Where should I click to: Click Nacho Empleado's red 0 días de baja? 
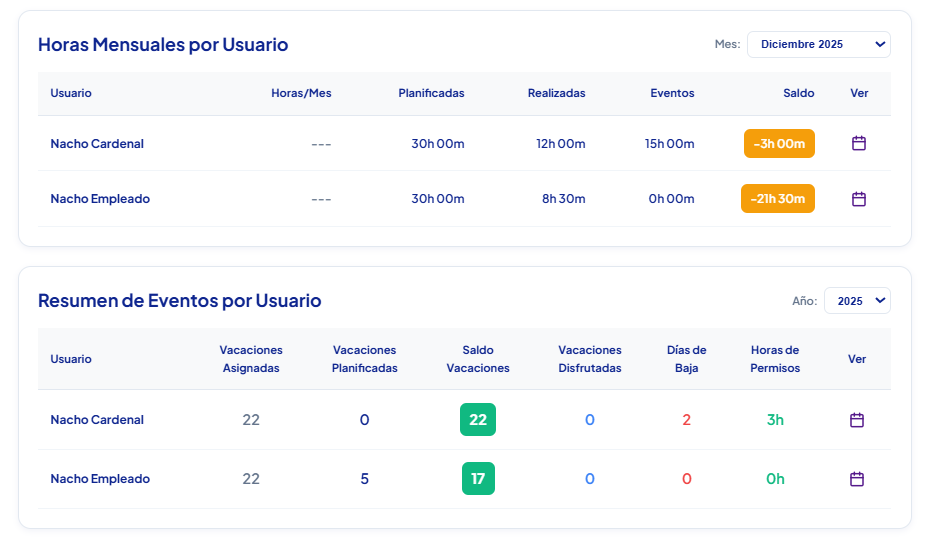pyautogui.click(x=686, y=478)
